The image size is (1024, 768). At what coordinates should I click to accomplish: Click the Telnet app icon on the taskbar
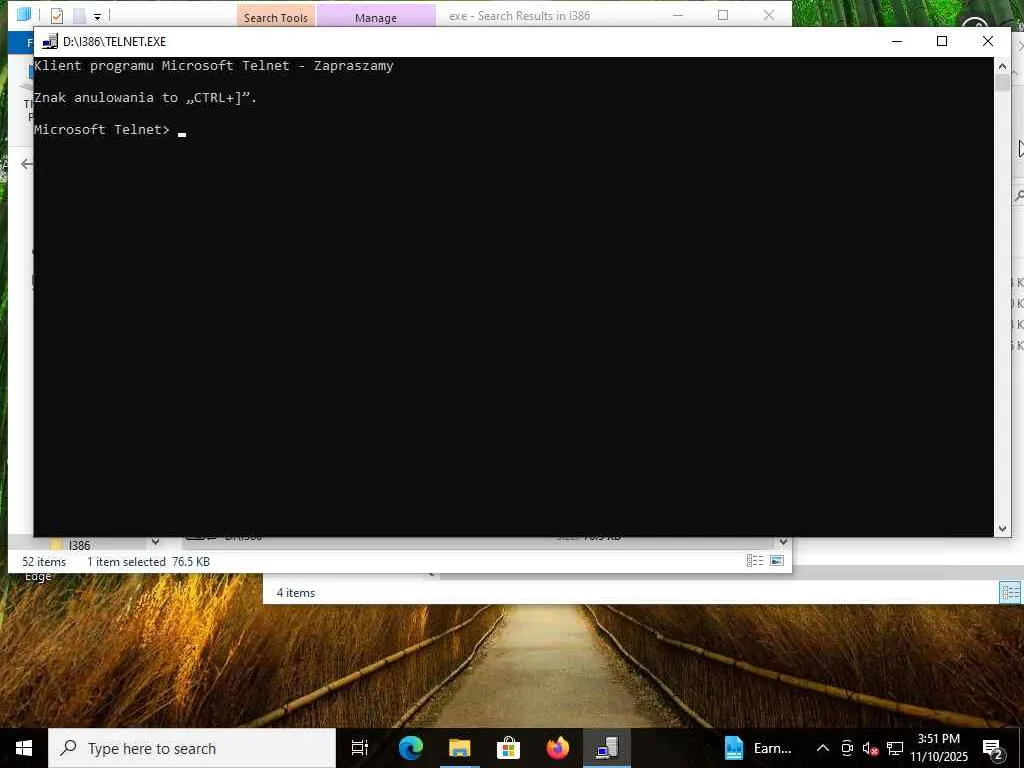click(x=607, y=748)
